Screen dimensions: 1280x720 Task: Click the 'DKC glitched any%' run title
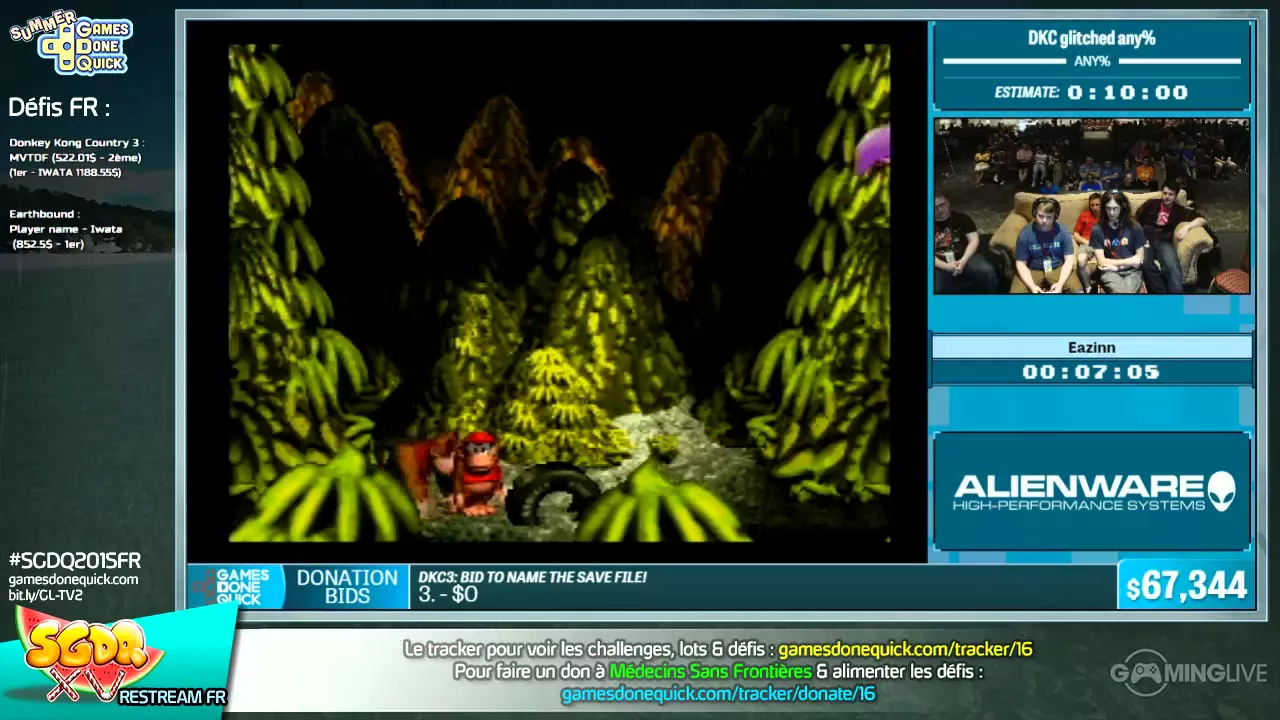[1091, 38]
